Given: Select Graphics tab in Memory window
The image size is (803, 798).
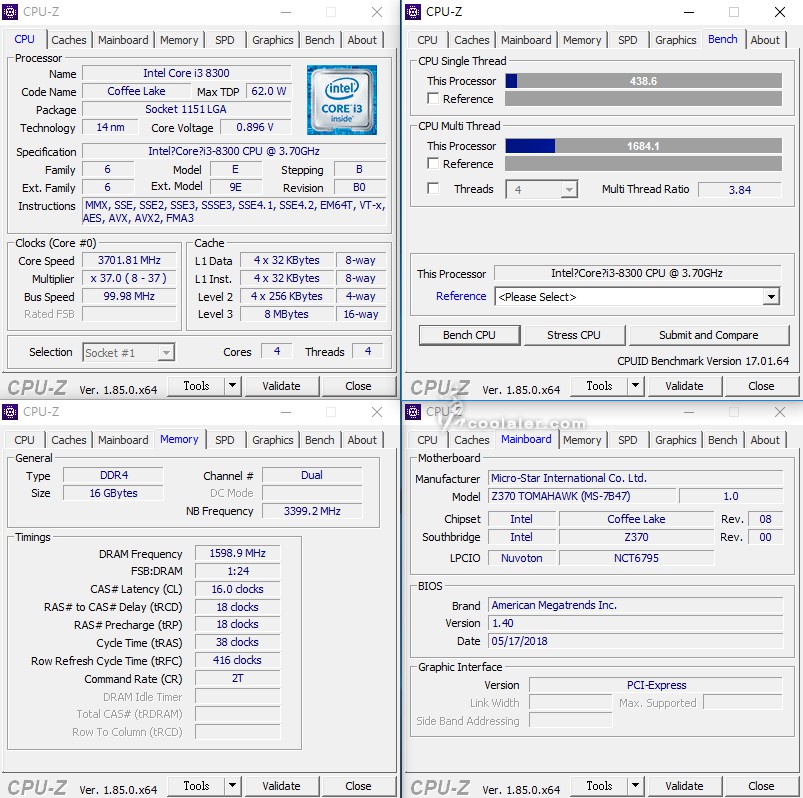Looking at the screenshot, I should (272, 440).
